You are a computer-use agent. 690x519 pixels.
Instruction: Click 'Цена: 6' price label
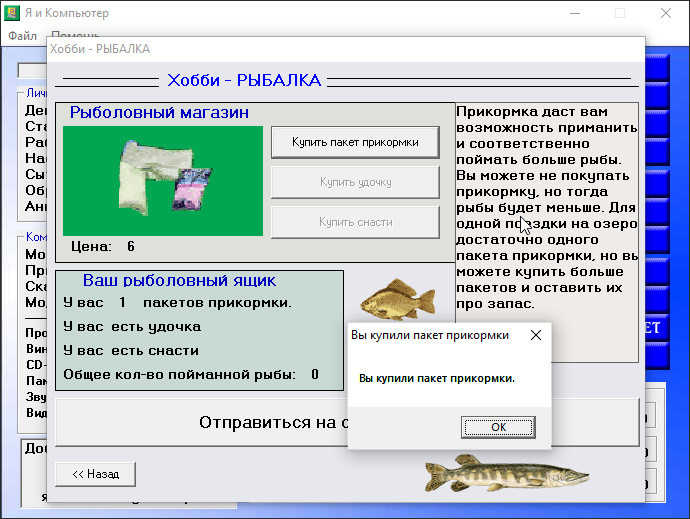point(103,247)
